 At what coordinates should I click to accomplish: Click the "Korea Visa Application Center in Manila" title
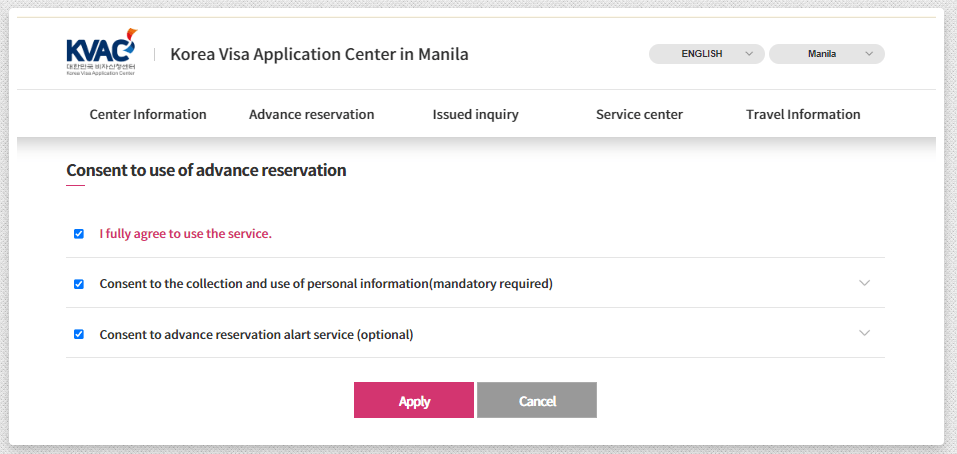(319, 54)
